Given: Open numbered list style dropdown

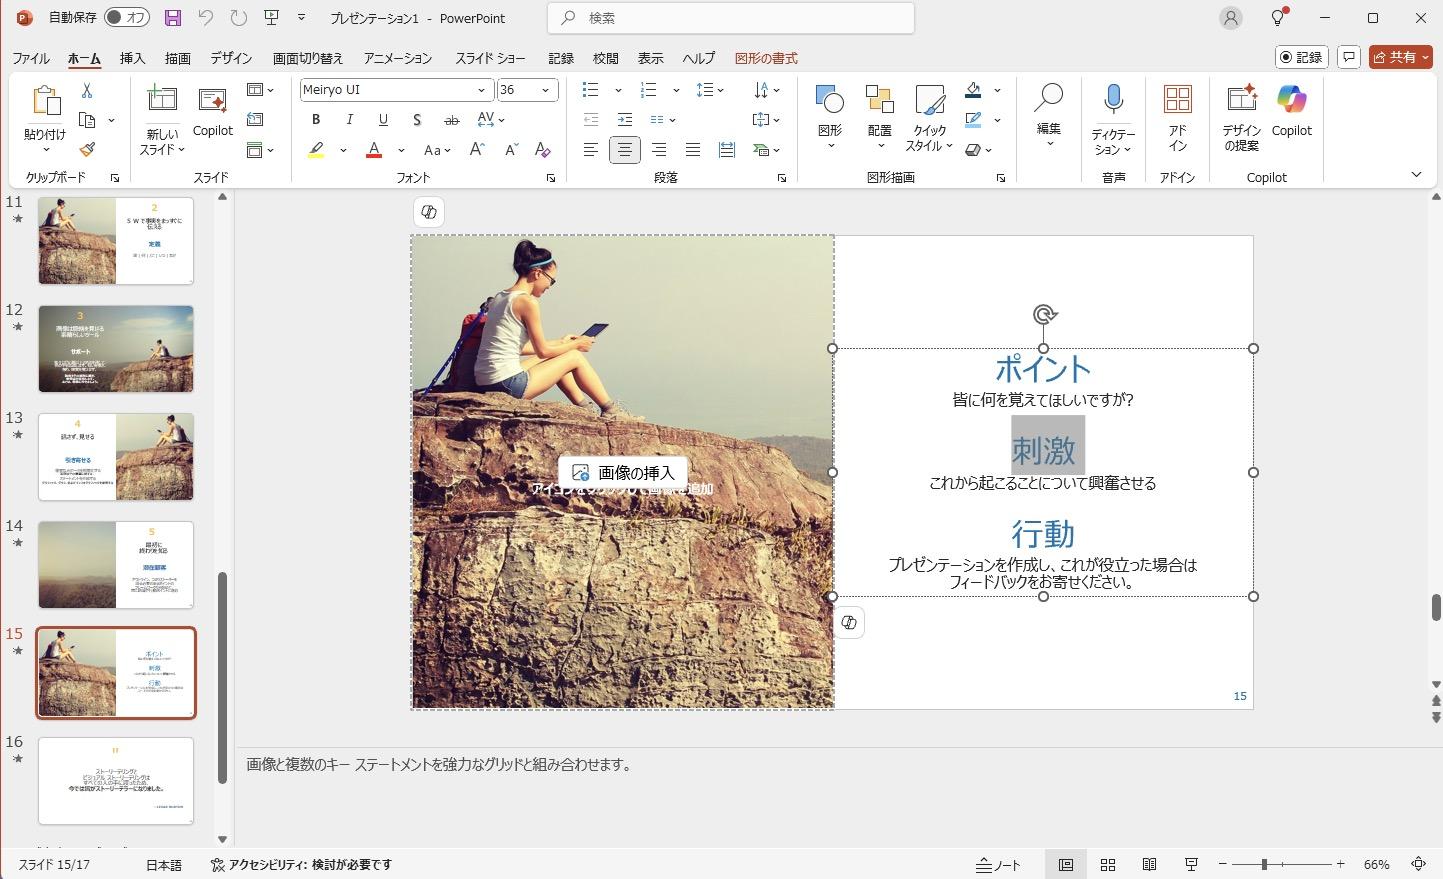Looking at the screenshot, I should [x=676, y=90].
